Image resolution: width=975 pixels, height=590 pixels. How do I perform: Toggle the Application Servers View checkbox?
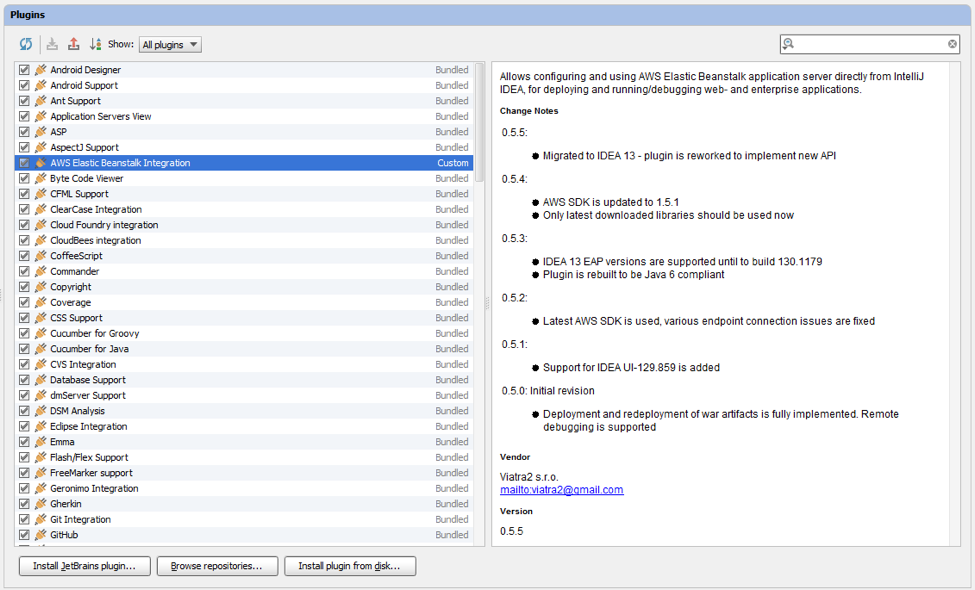(x=24, y=116)
